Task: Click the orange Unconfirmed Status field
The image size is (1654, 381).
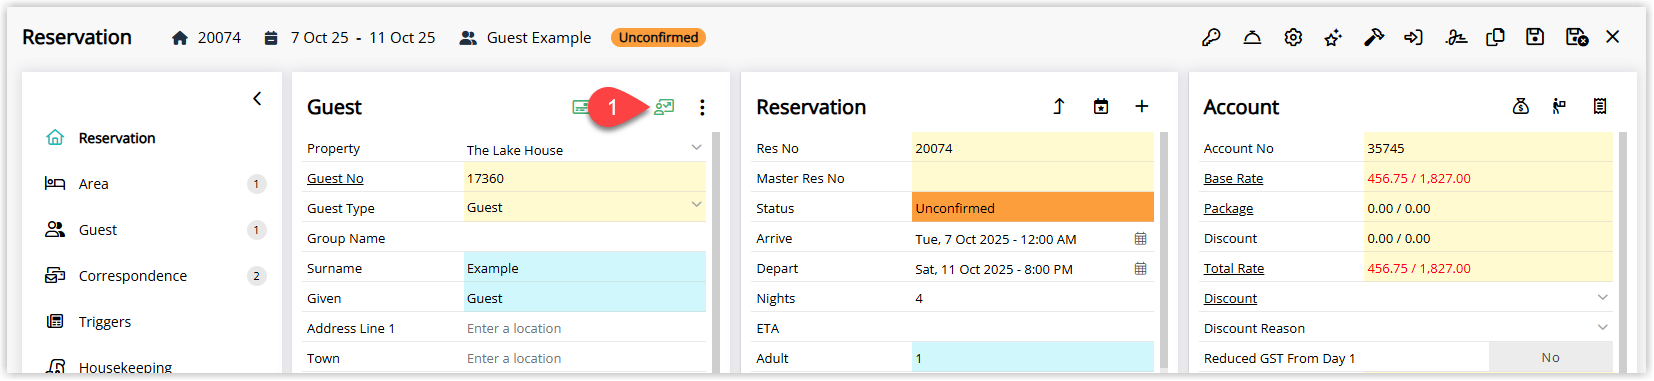Action: coord(1033,208)
